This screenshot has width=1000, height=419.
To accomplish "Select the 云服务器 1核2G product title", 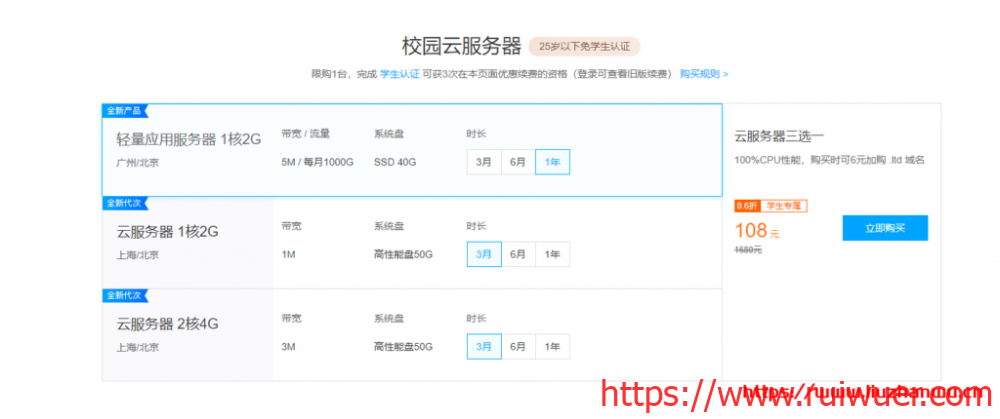I will [x=167, y=232].
